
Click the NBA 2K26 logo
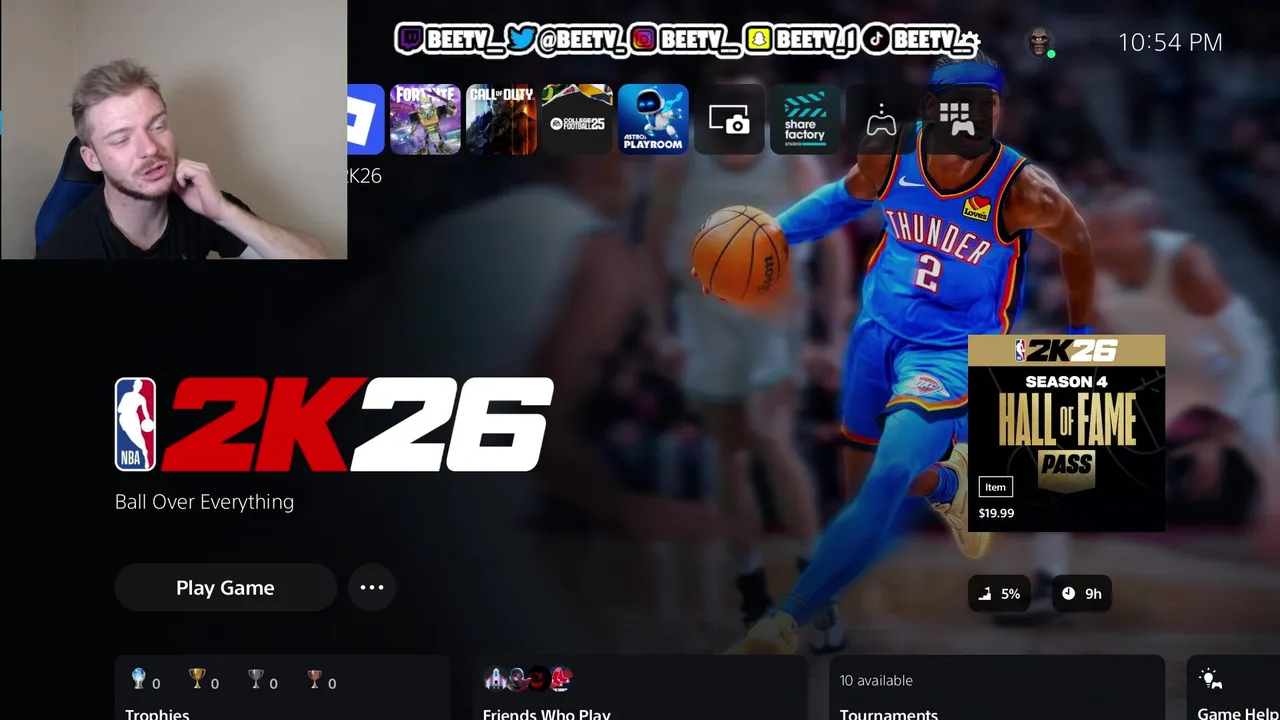334,424
